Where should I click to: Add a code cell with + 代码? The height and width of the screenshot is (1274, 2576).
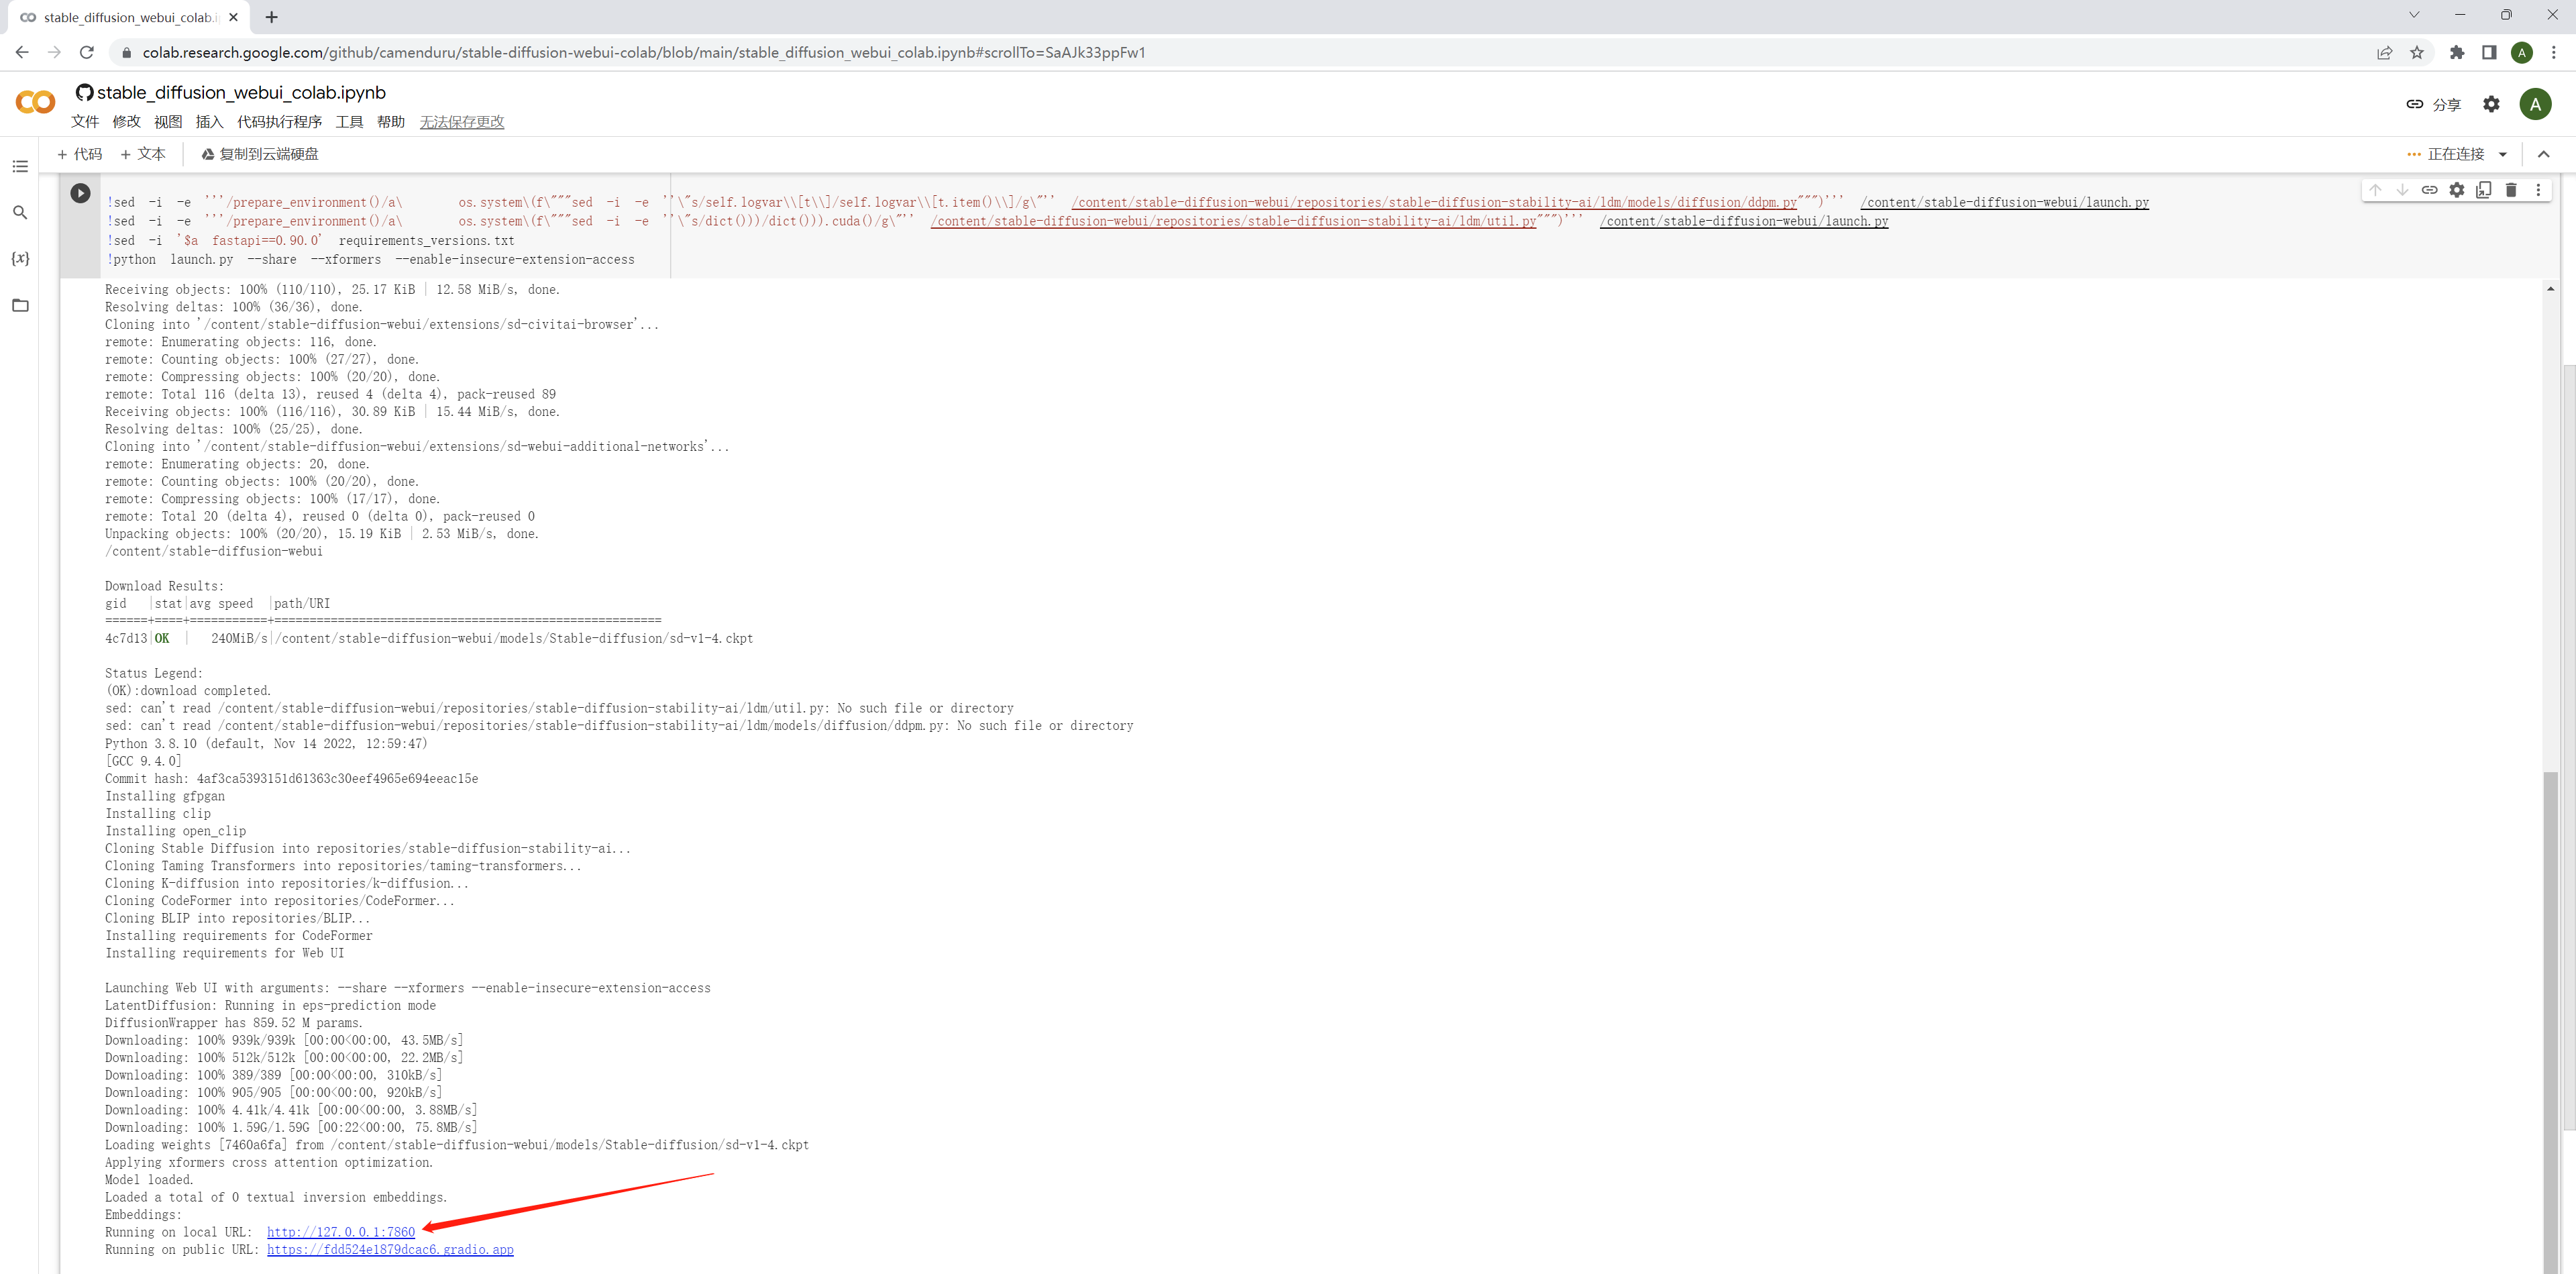click(x=80, y=154)
